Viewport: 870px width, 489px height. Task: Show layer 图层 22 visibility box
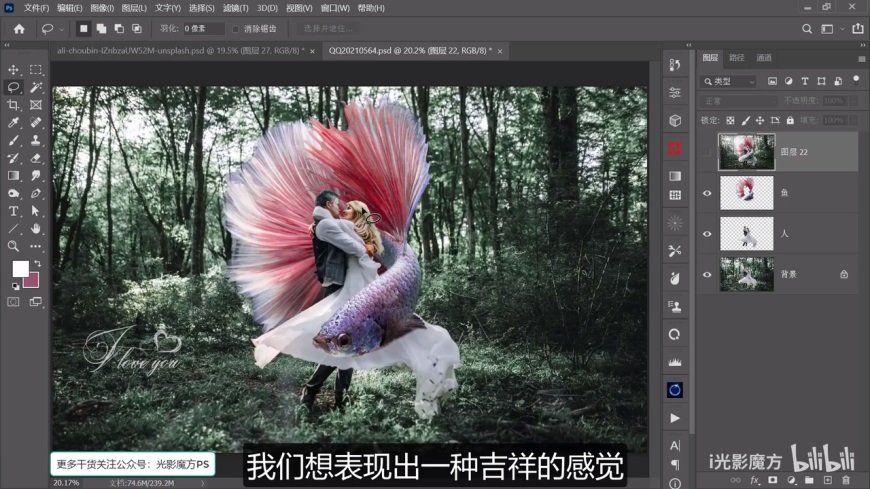(707, 152)
